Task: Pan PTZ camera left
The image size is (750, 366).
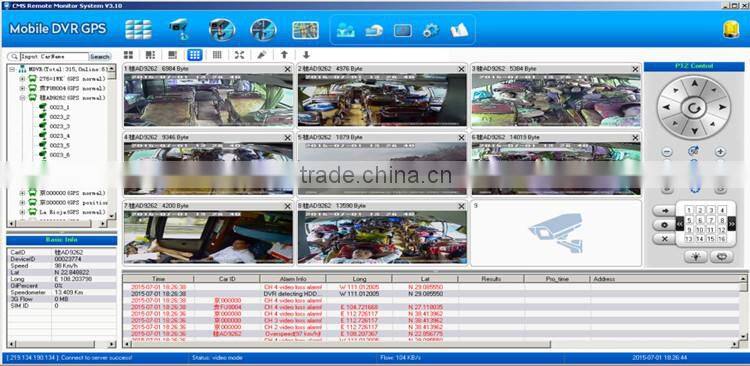Action: pyautogui.click(x=667, y=108)
